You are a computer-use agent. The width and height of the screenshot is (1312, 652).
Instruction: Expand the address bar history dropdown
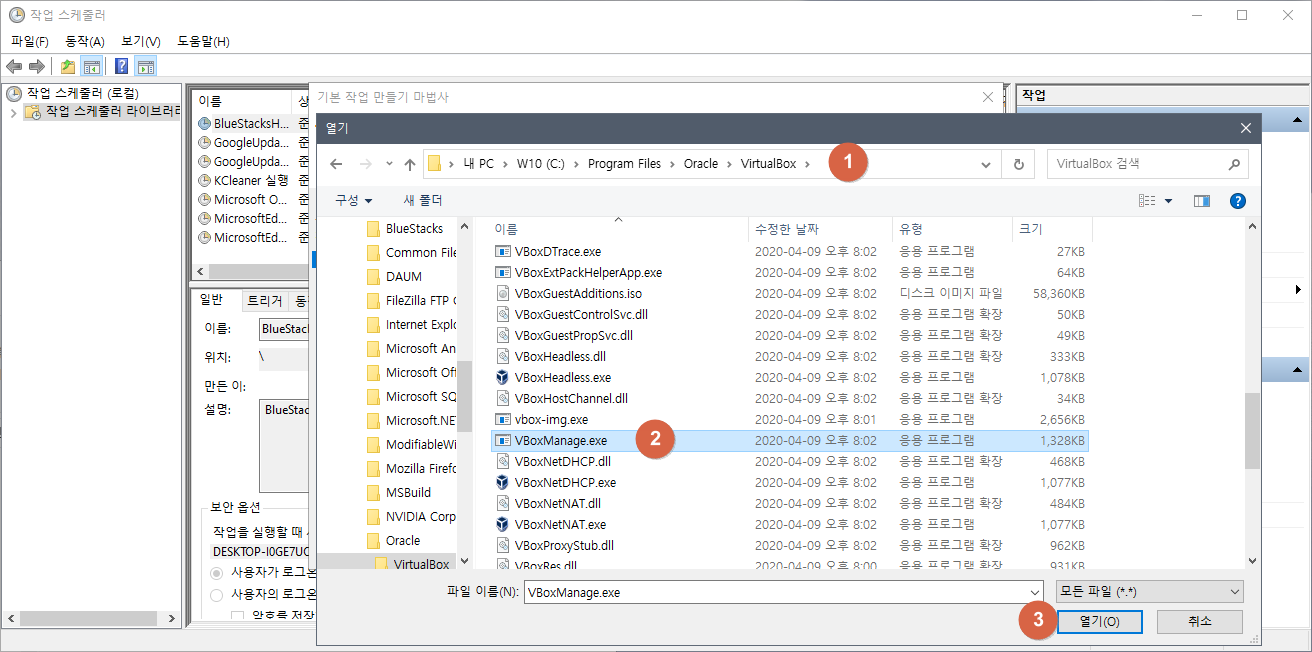[987, 164]
